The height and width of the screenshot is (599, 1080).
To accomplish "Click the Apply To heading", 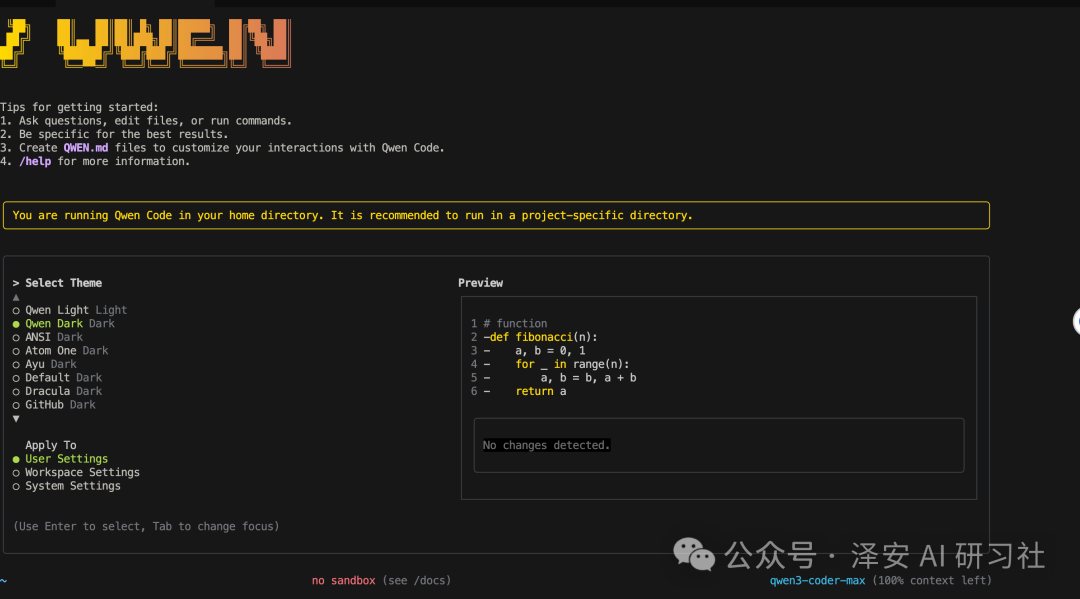I will pos(51,445).
